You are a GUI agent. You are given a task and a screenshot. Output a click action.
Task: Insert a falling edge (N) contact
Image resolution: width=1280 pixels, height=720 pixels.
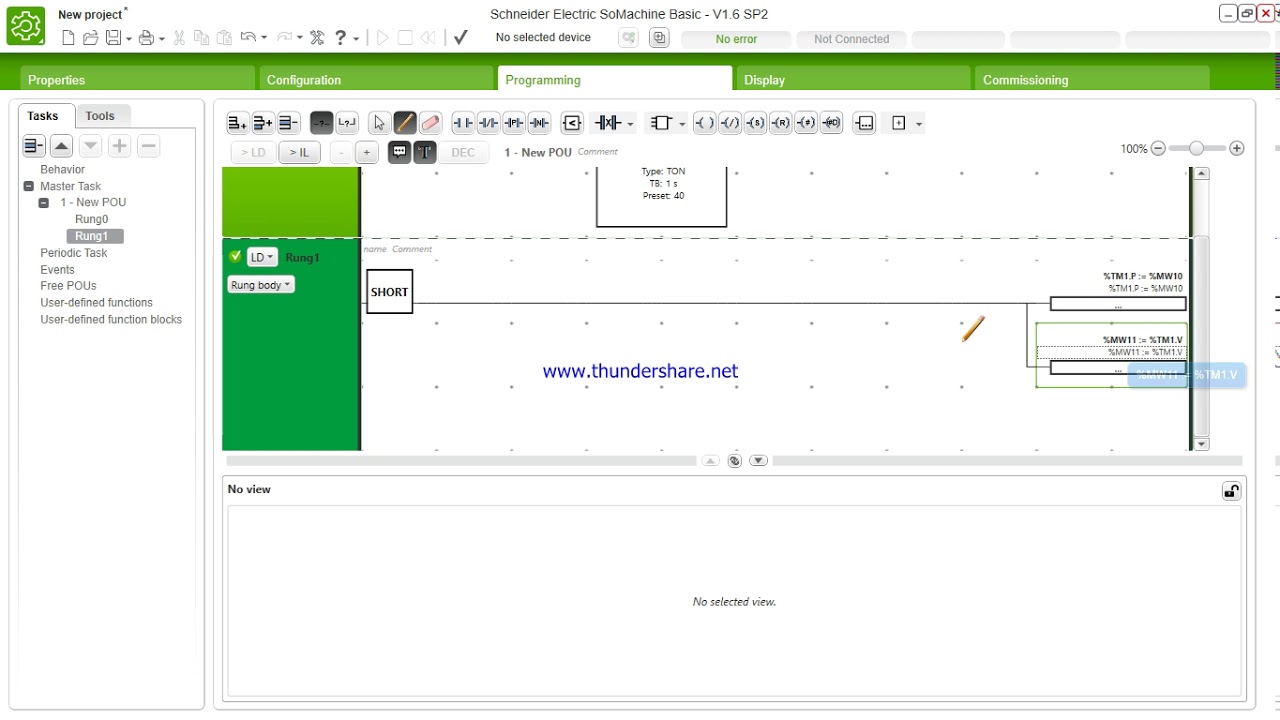coord(539,123)
